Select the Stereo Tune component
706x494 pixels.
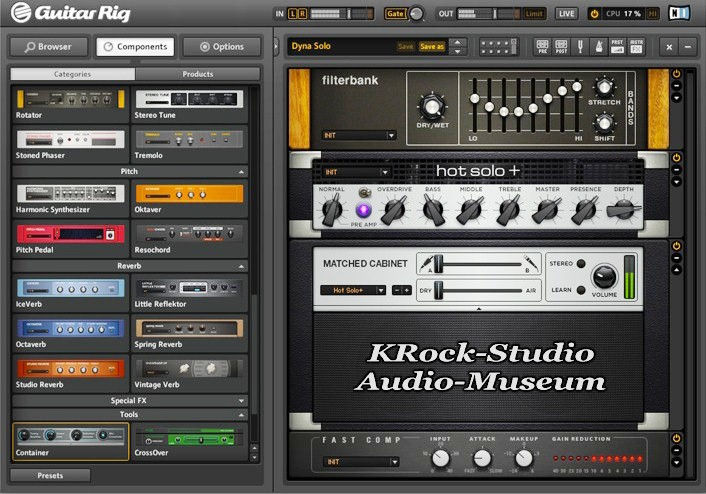click(x=189, y=104)
